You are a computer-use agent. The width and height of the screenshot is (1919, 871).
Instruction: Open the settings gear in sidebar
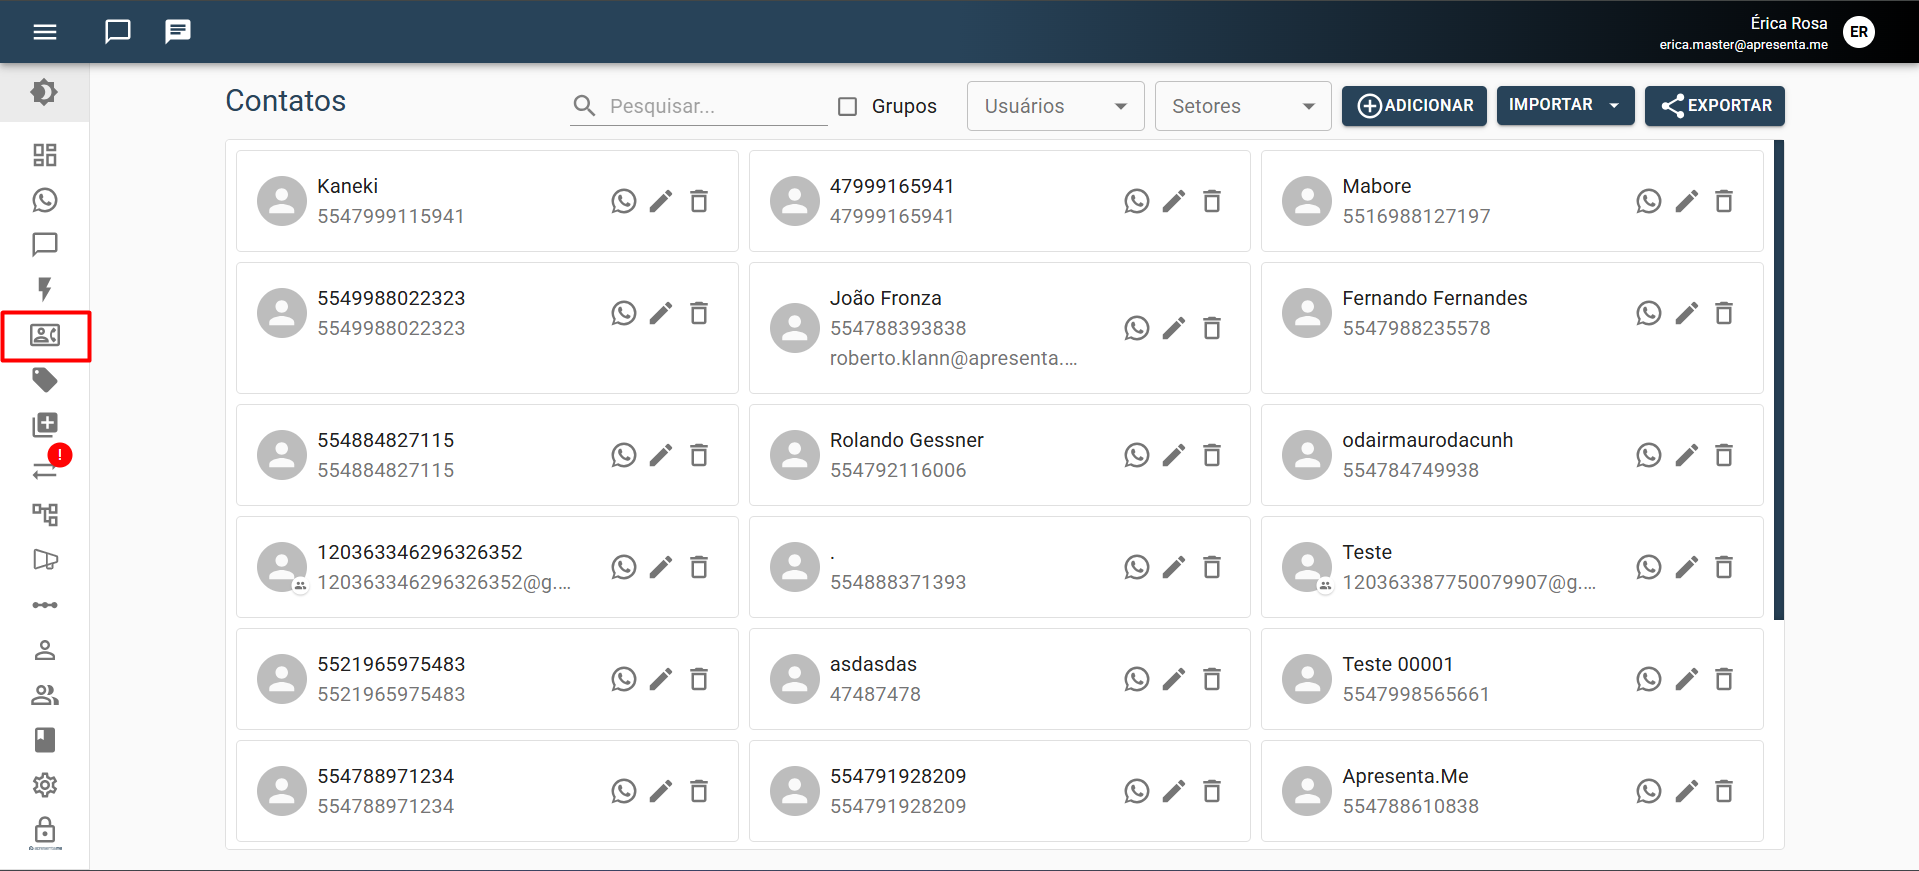[x=45, y=785]
